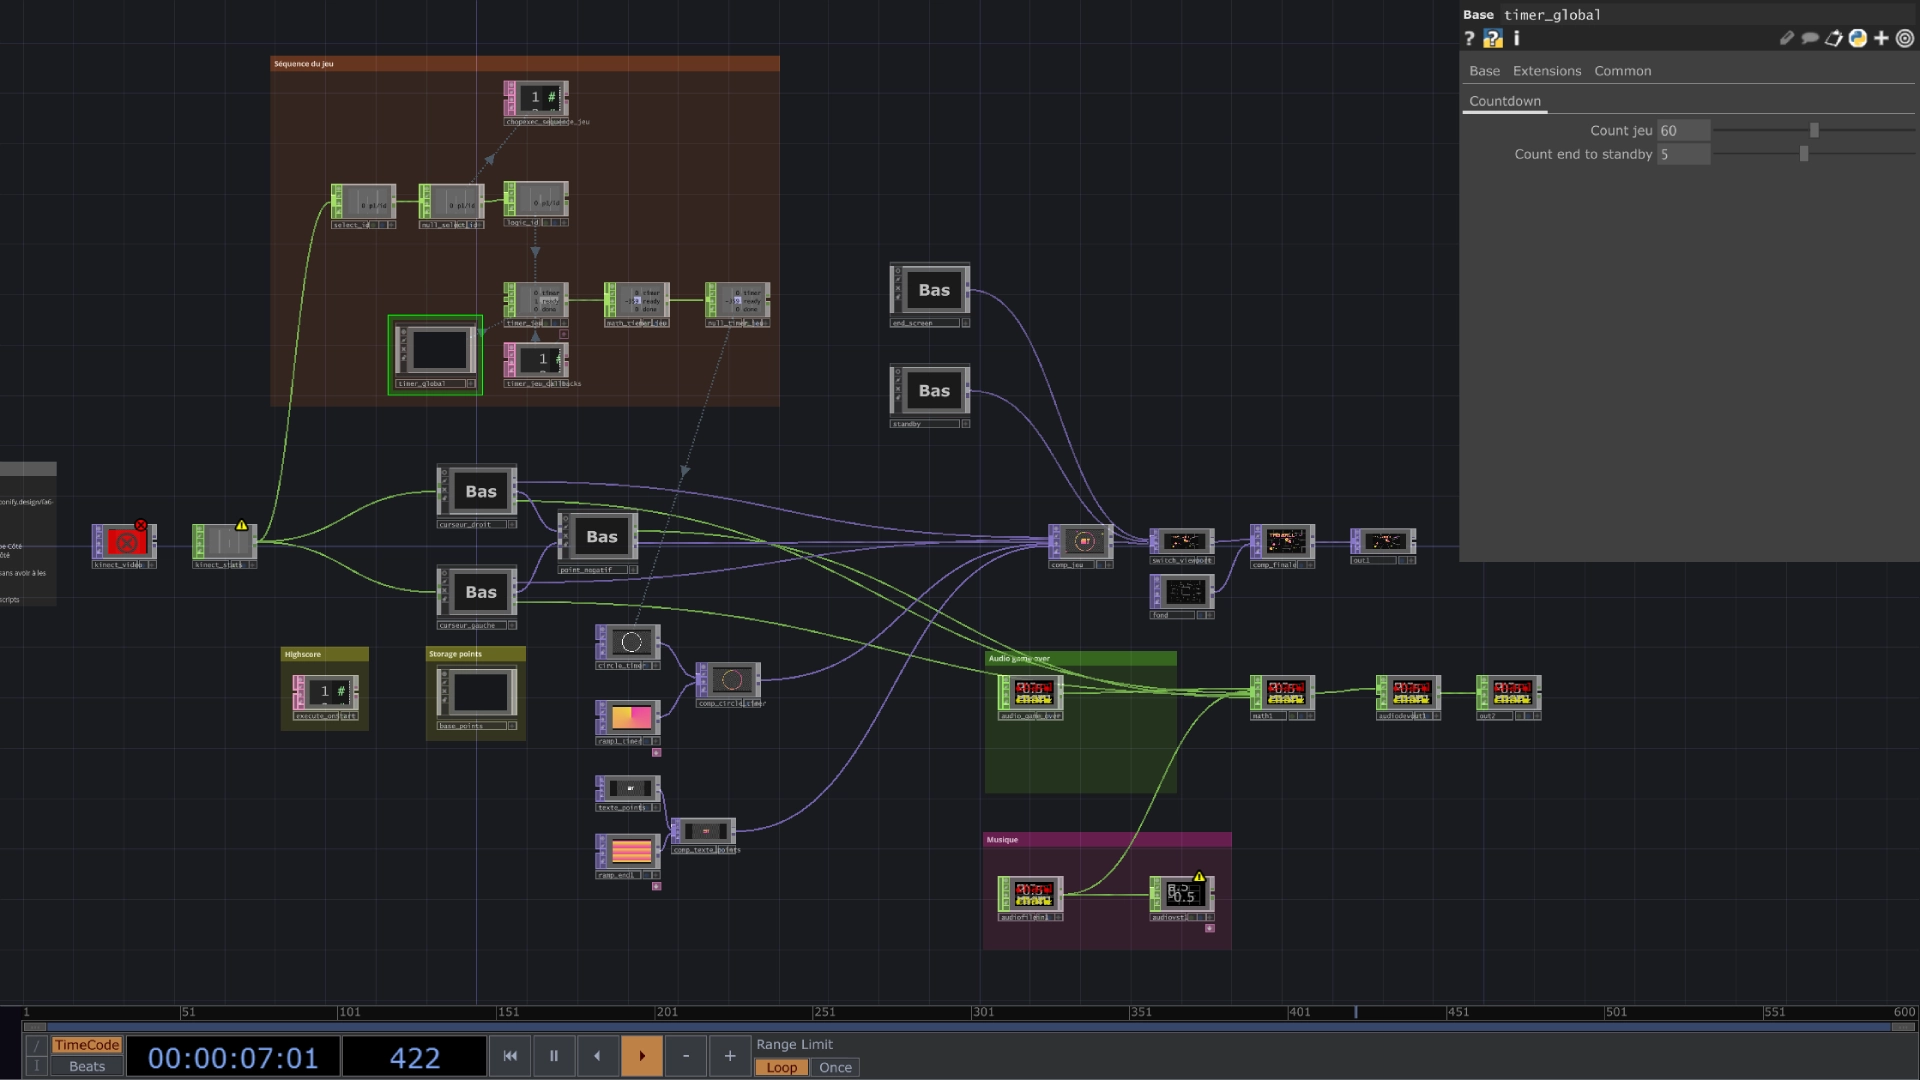Click the warning triangle on kinect_stats node
Image resolution: width=1920 pixels, height=1080 pixels.
(241, 525)
